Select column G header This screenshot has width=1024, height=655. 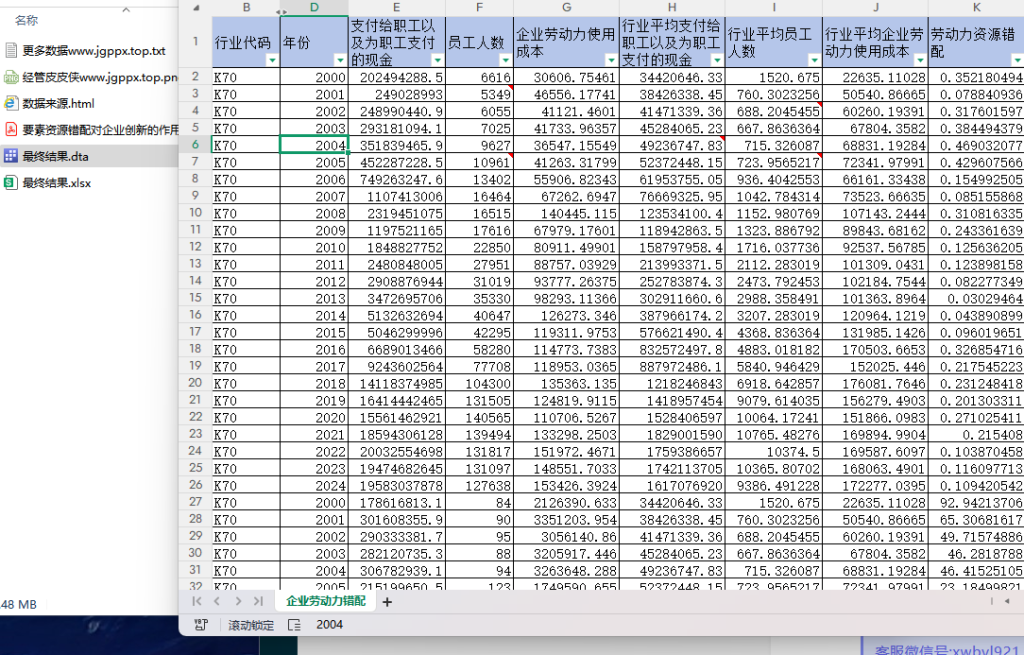(566, 8)
